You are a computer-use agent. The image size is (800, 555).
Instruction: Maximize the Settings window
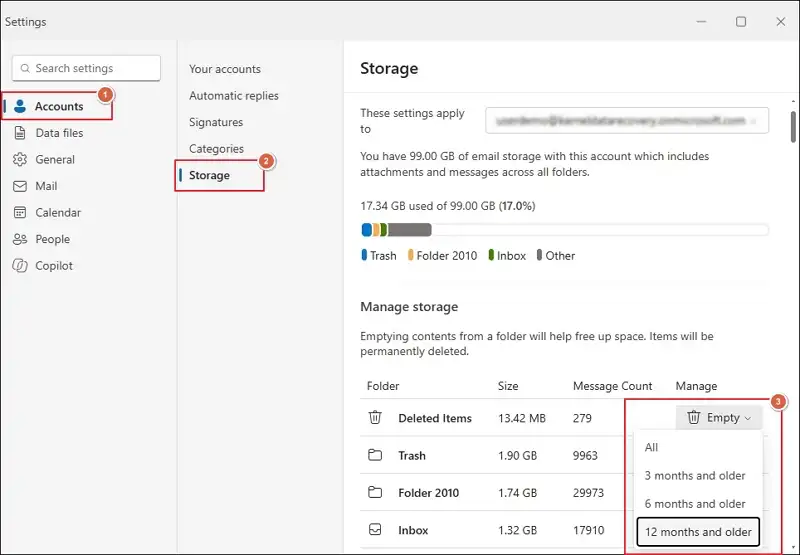coord(741,21)
